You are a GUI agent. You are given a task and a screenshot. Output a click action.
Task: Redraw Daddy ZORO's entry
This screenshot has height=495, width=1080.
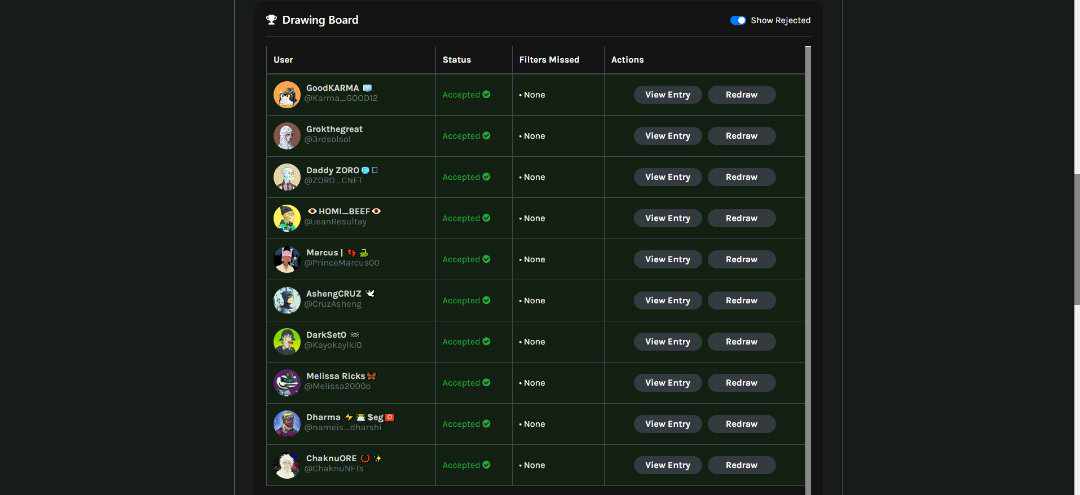click(x=741, y=177)
